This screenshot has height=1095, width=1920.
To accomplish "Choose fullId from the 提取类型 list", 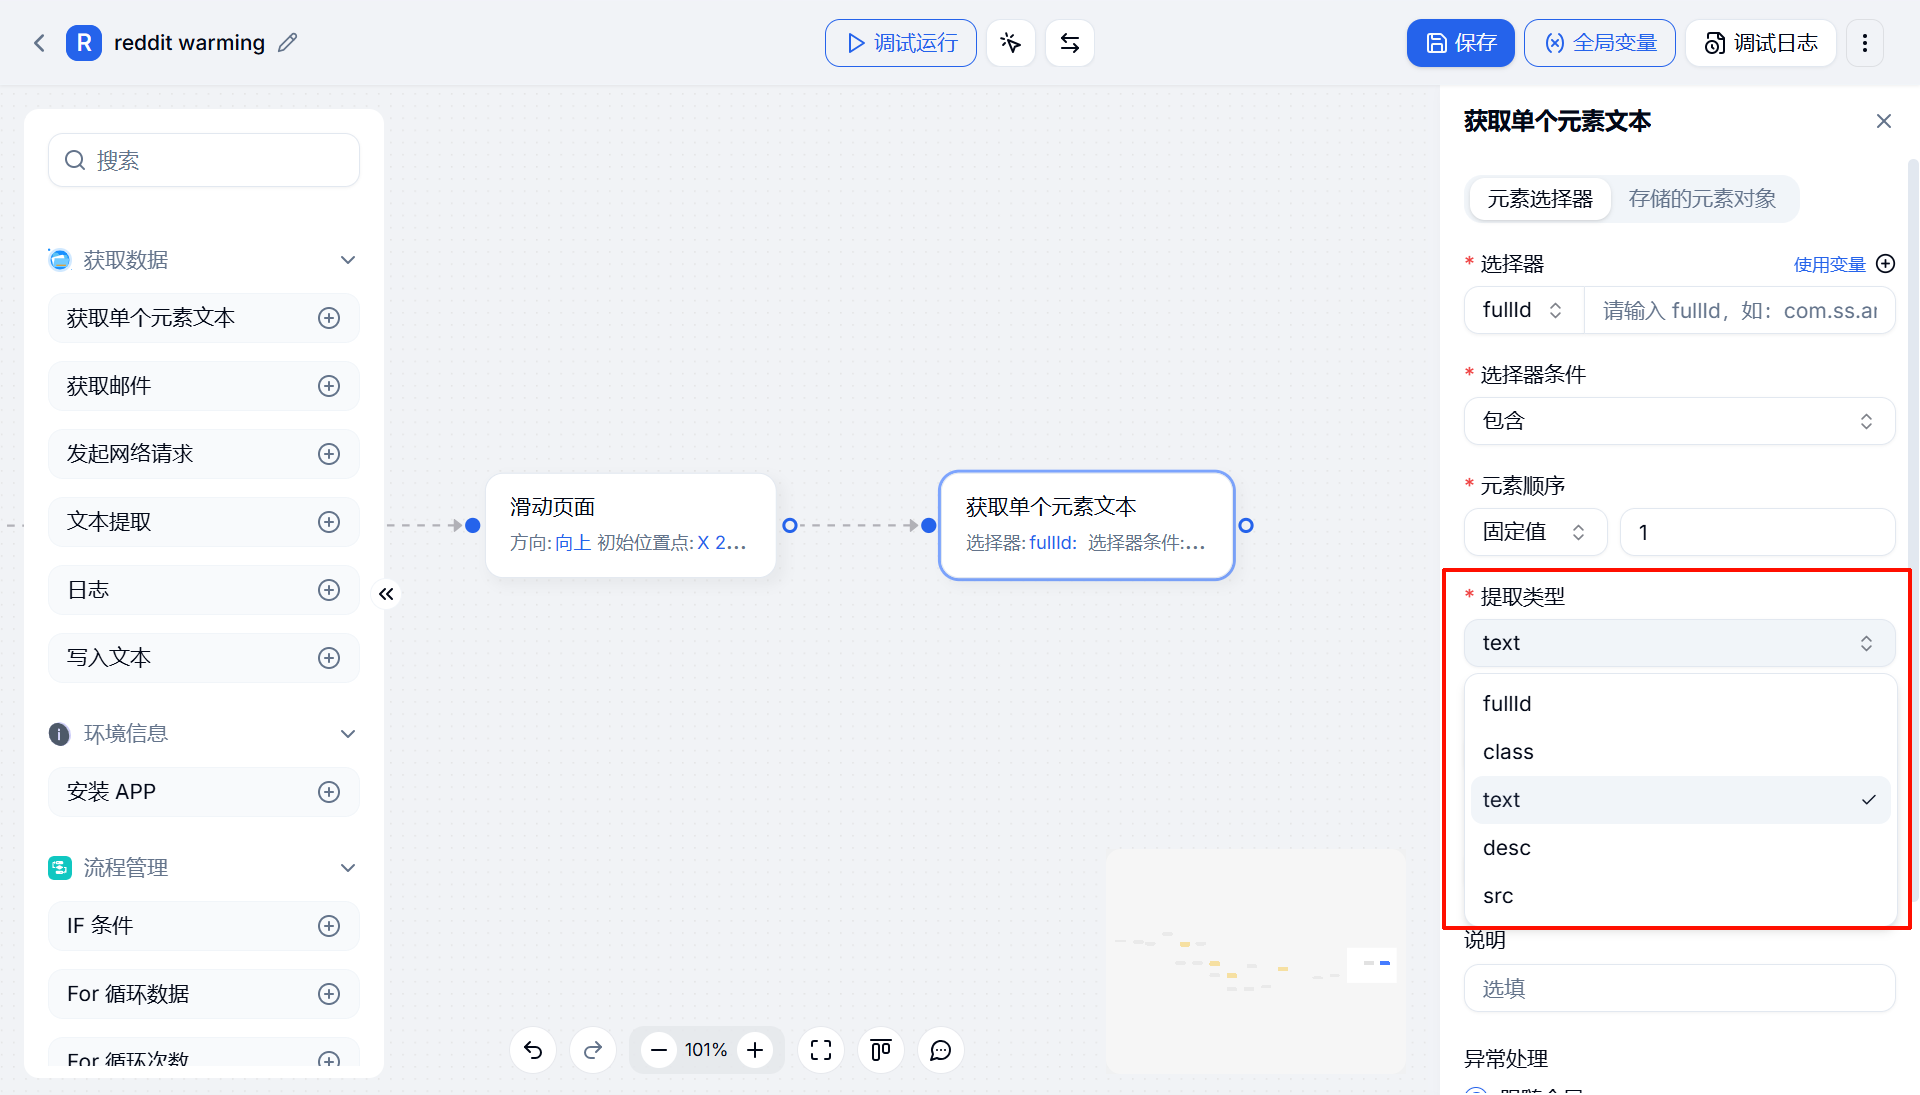I will 1680,704.
